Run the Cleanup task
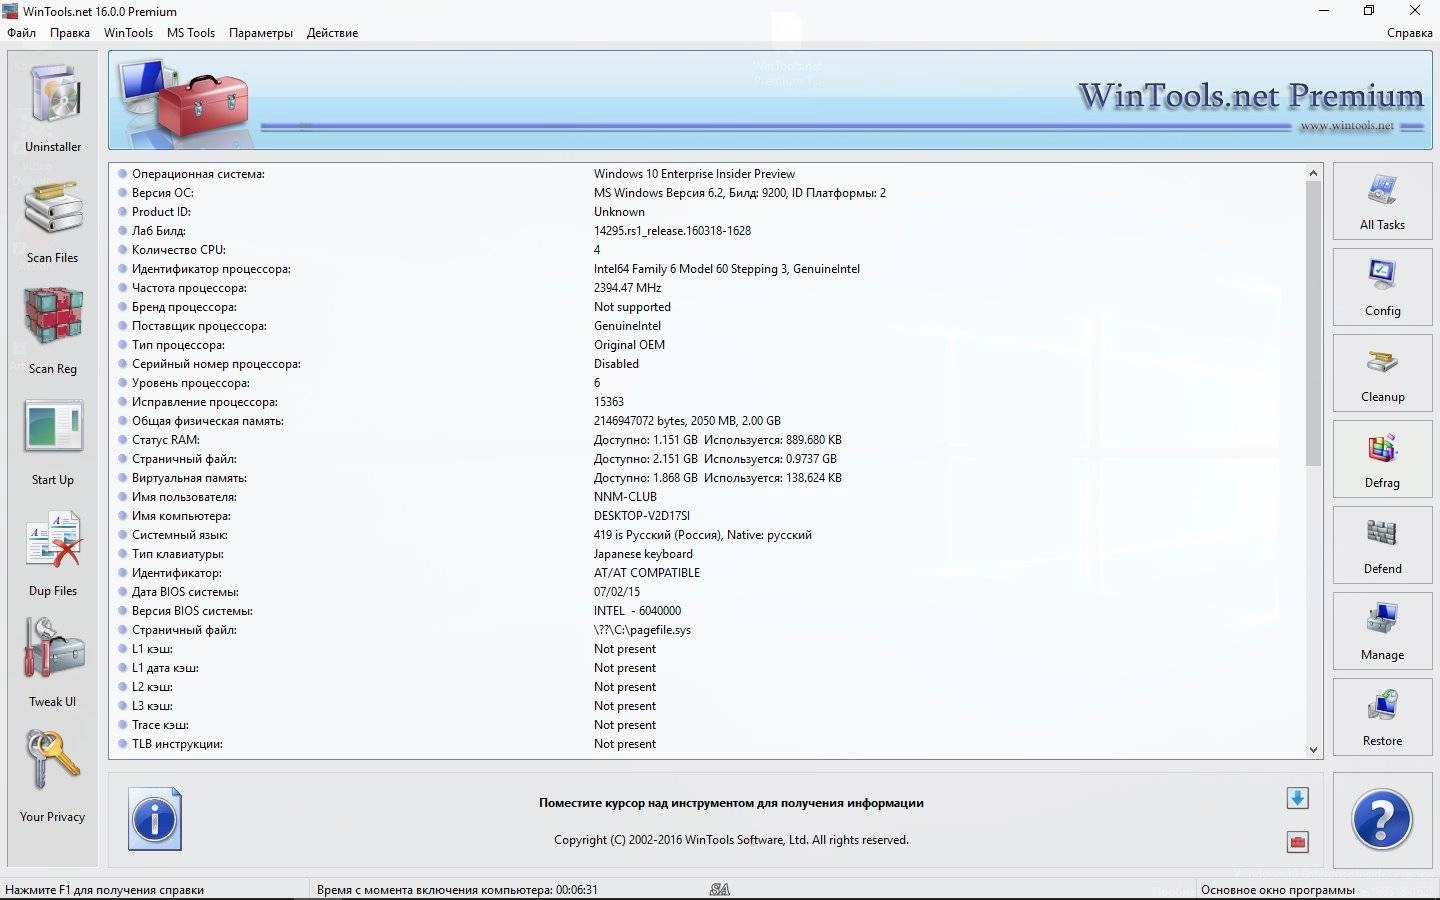Screen dimensions: 1440x900 pyautogui.click(x=1382, y=373)
